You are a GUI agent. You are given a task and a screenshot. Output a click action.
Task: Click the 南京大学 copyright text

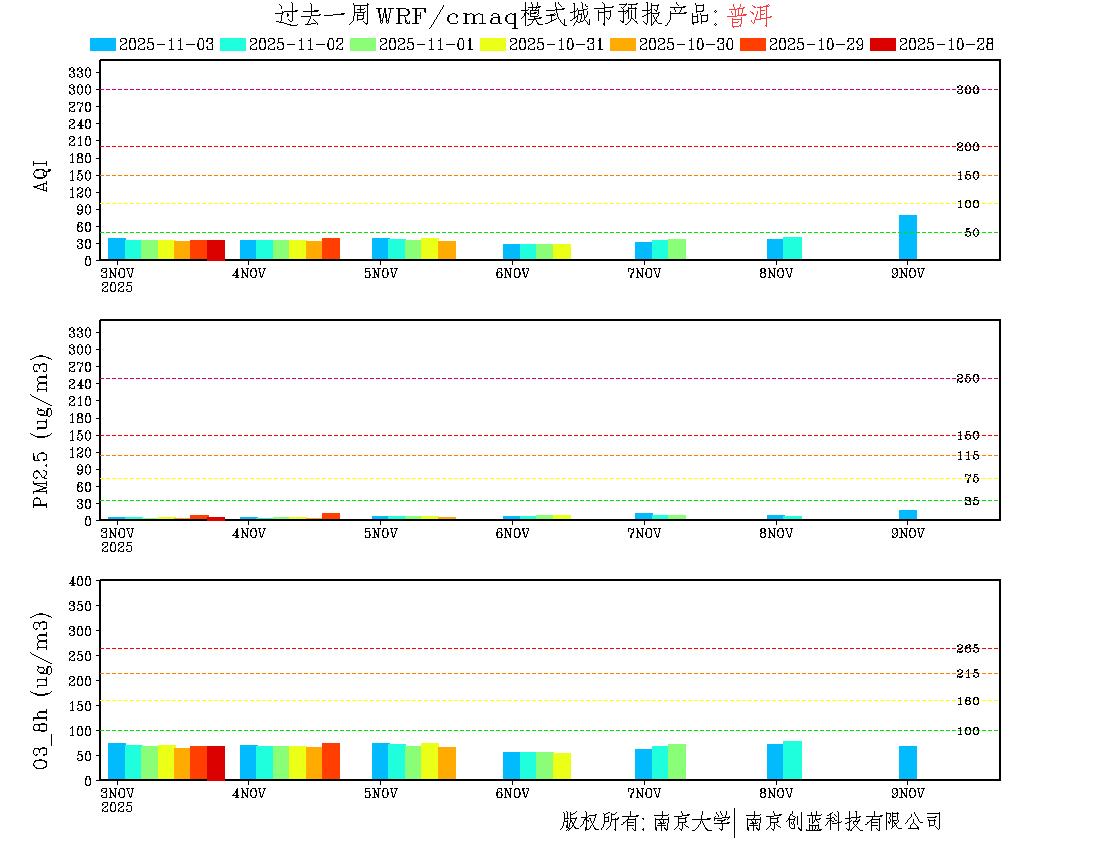(691, 822)
